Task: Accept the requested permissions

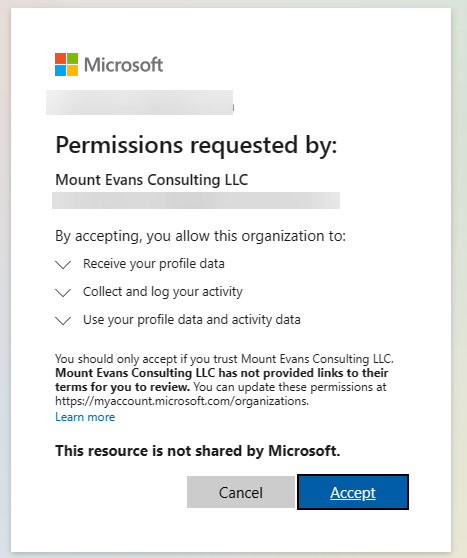Action: [x=353, y=492]
